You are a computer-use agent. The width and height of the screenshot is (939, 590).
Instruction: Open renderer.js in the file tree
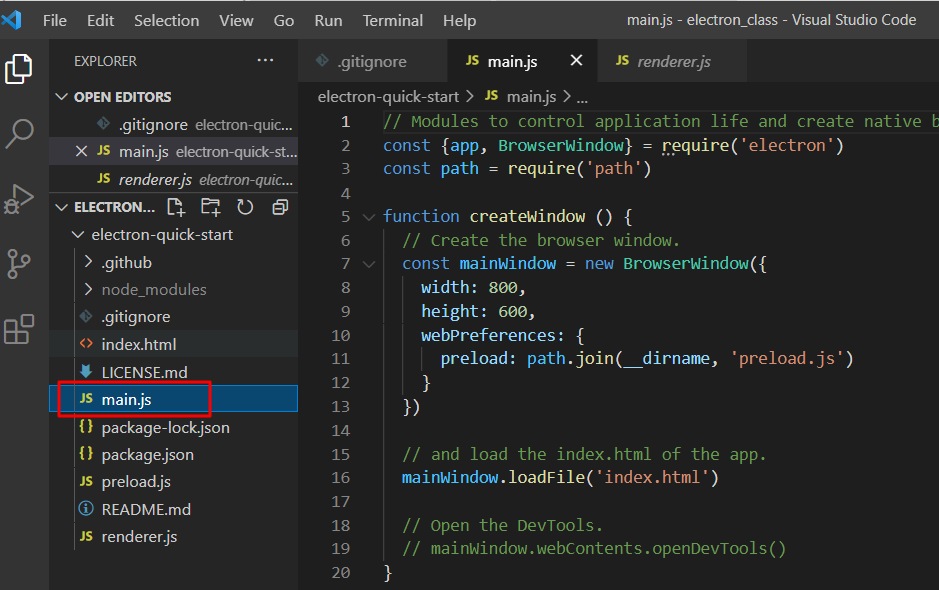[174, 537]
